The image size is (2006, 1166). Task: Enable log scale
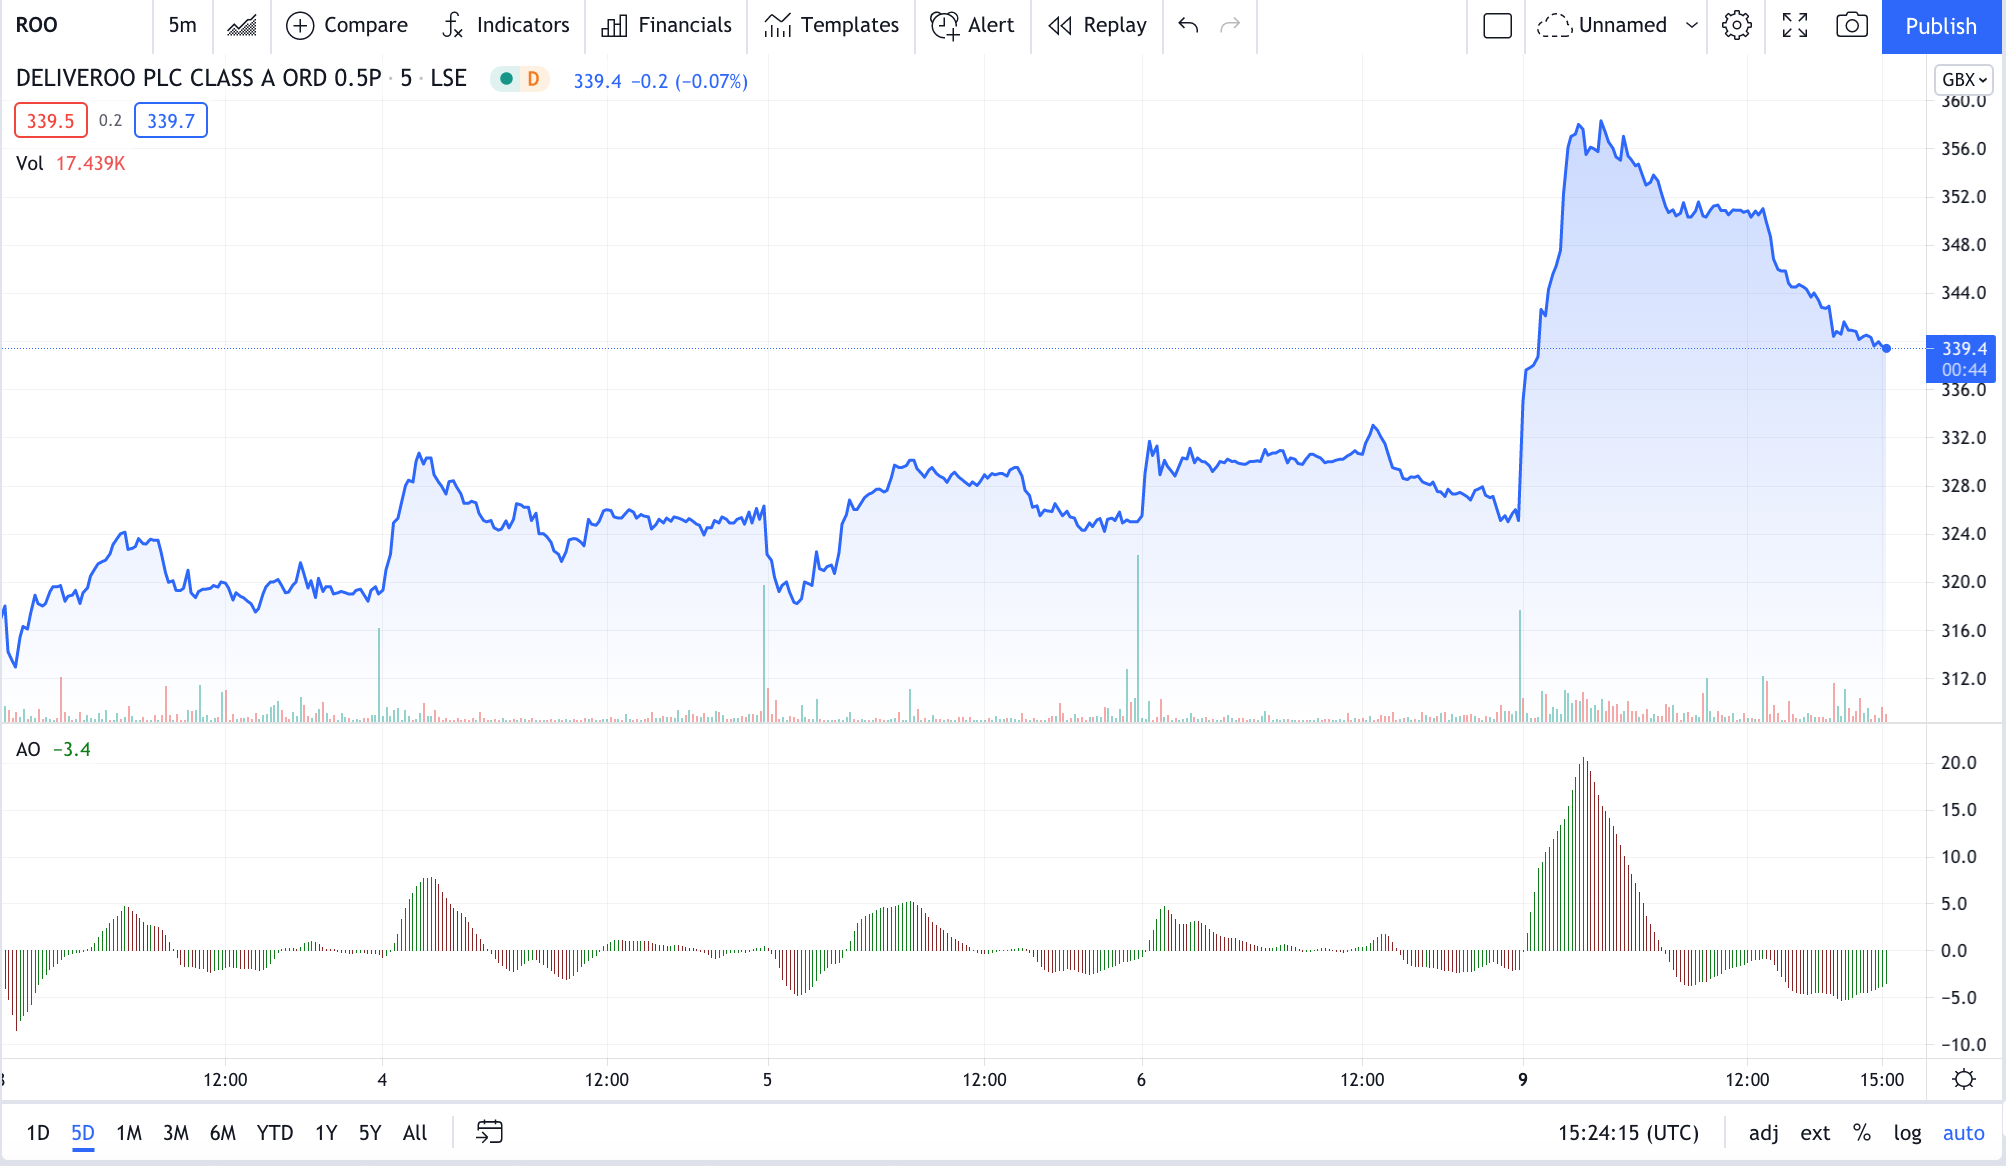1907,1132
